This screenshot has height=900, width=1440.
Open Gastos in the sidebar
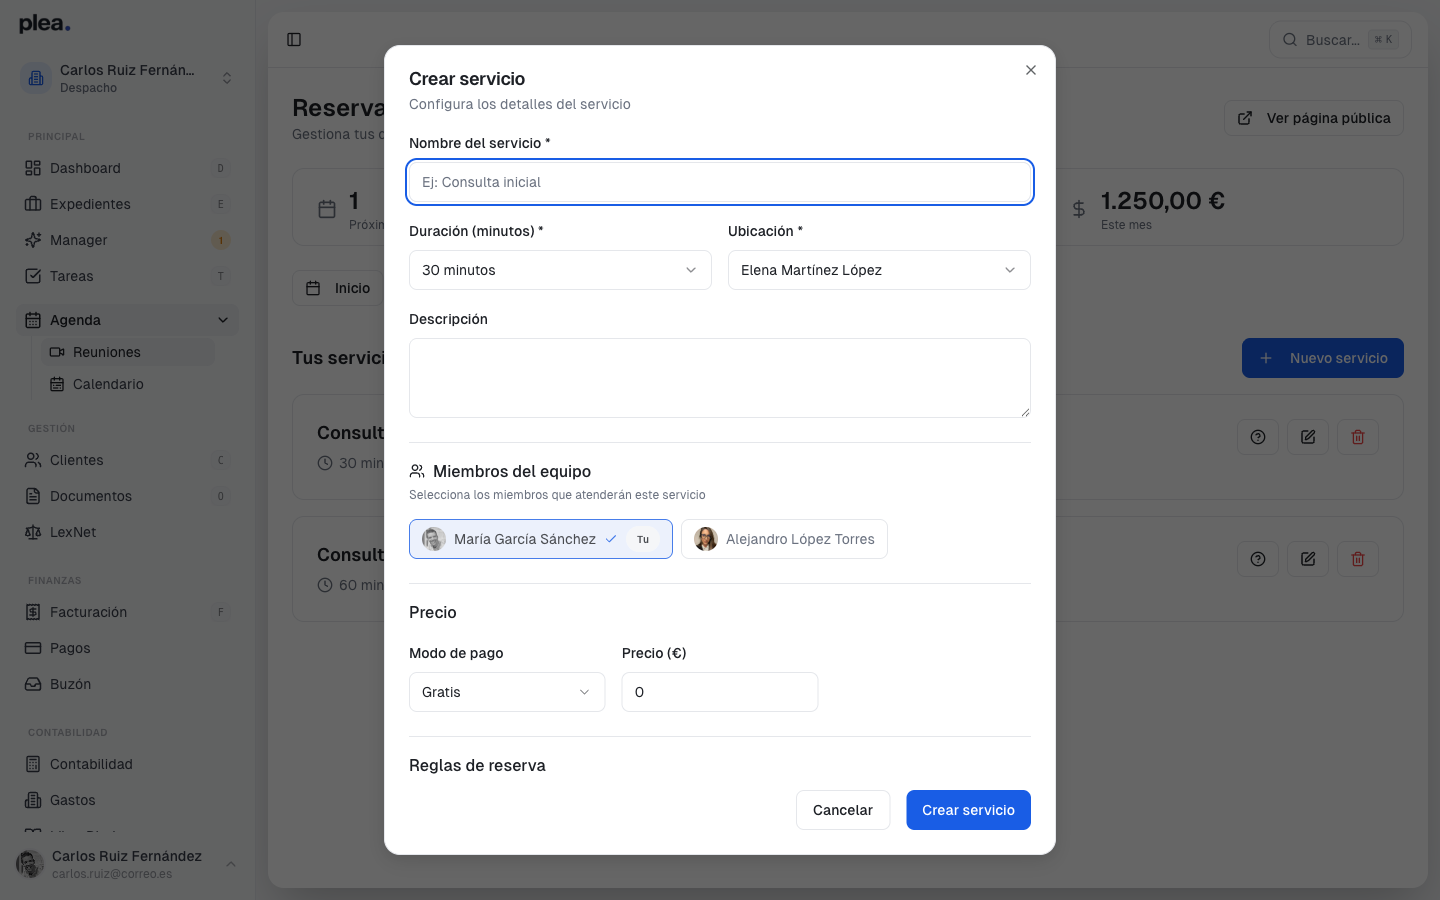(x=127, y=800)
